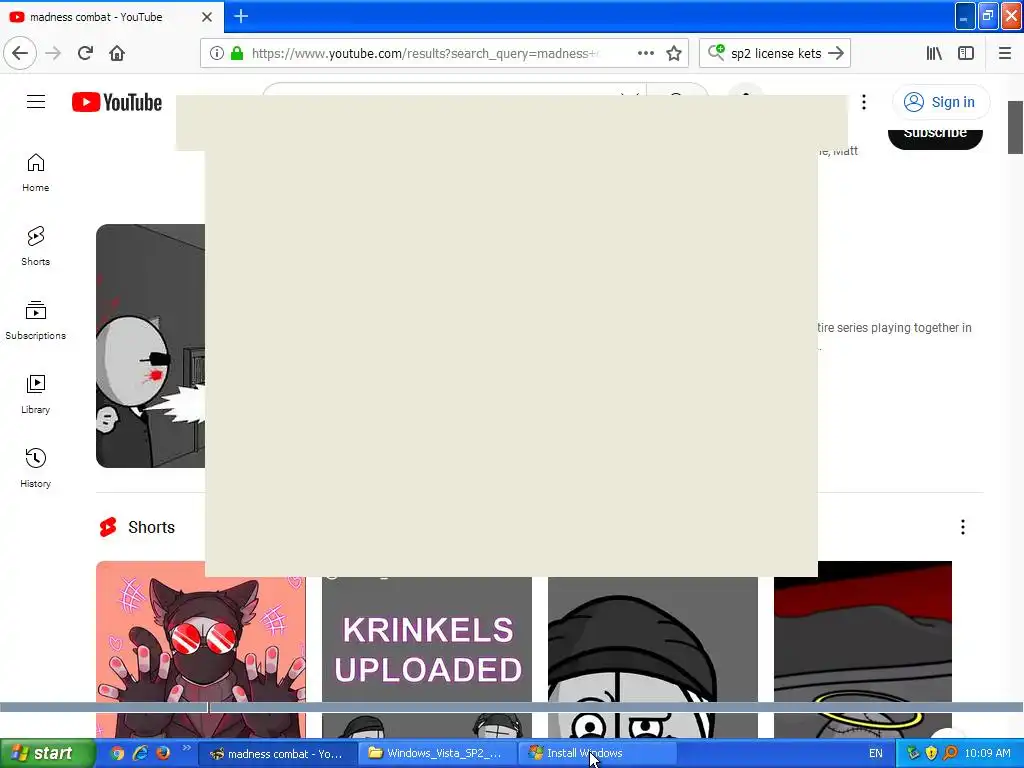Toggle YouTube guide hamburger menu

[36, 102]
